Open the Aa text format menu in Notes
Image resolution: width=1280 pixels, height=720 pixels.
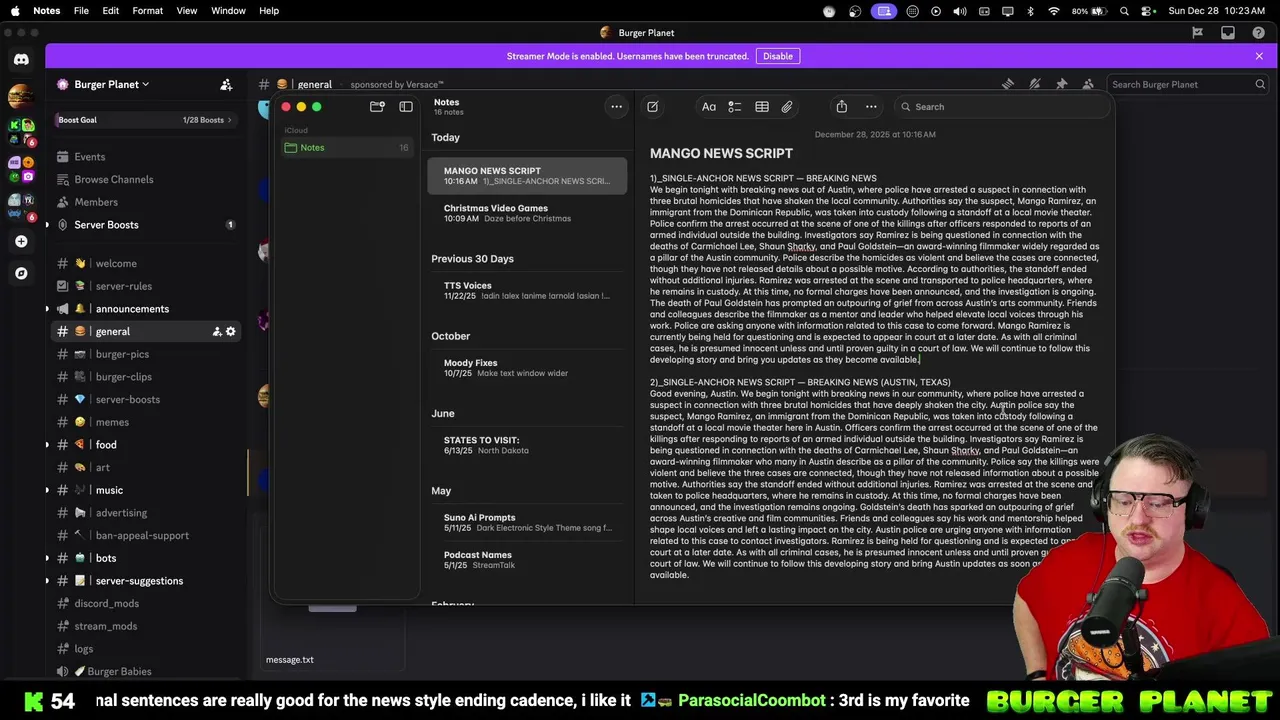(709, 107)
